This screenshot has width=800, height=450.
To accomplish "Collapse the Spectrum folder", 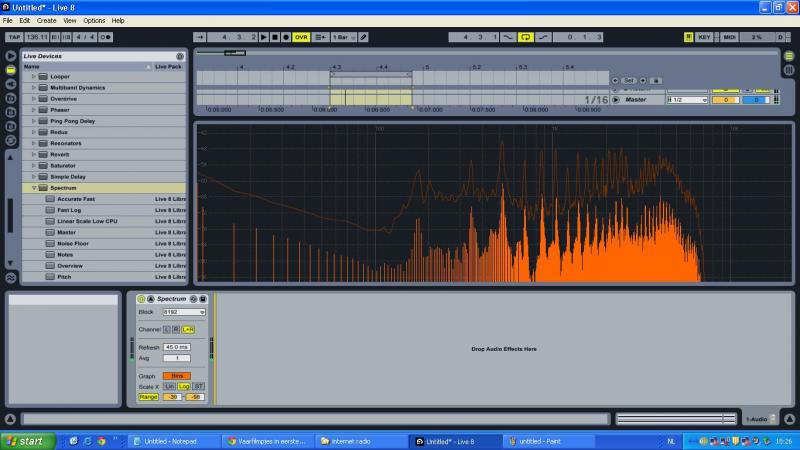I will click(34, 188).
